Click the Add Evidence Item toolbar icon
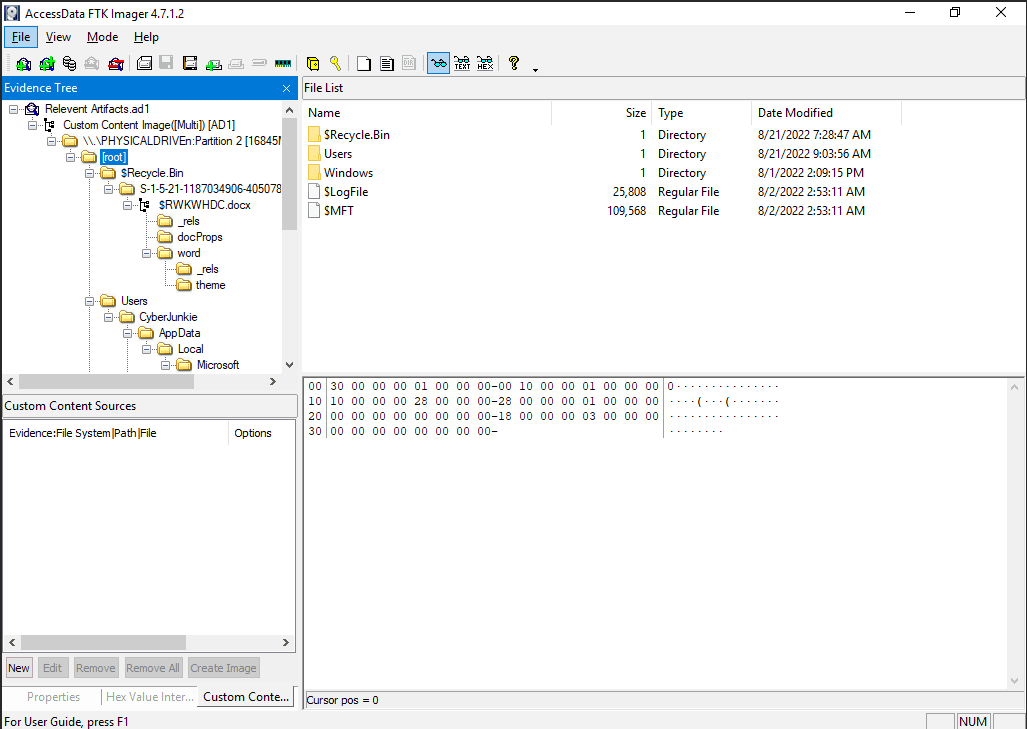The width and height of the screenshot is (1027, 729). pyautogui.click(x=24, y=64)
